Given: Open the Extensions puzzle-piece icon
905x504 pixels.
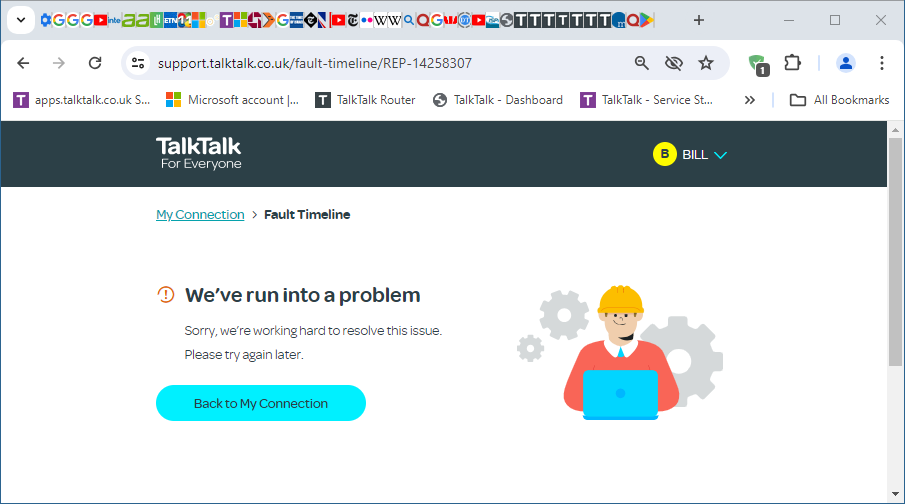Looking at the screenshot, I should (792, 63).
